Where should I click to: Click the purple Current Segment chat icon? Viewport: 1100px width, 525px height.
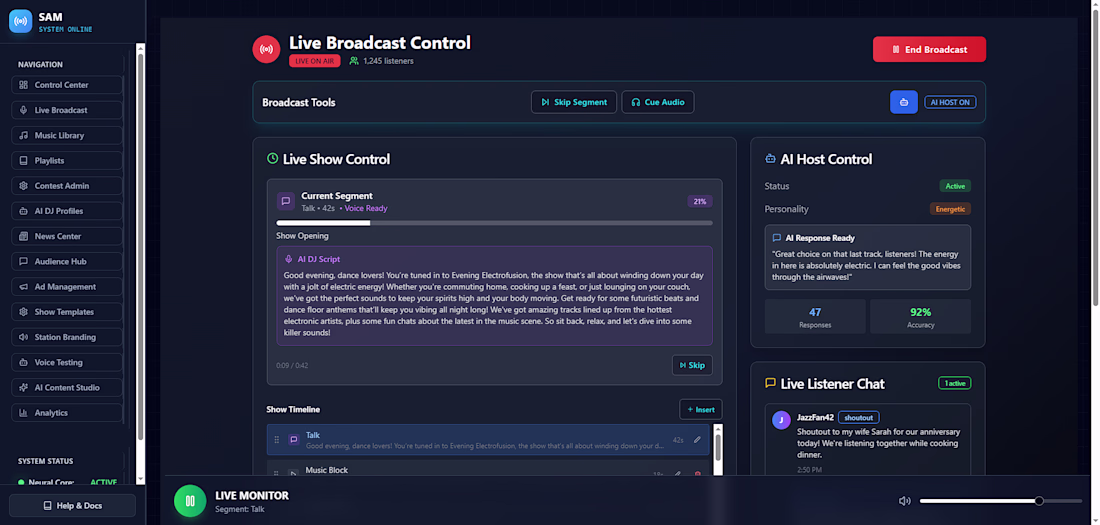tap(286, 201)
